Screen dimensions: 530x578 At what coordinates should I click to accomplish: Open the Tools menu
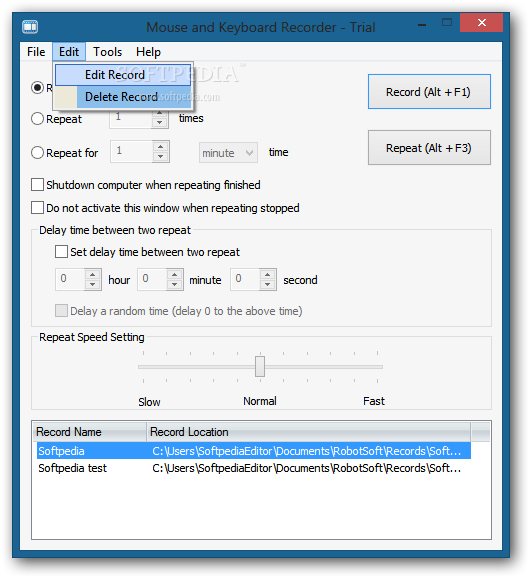pyautogui.click(x=107, y=52)
